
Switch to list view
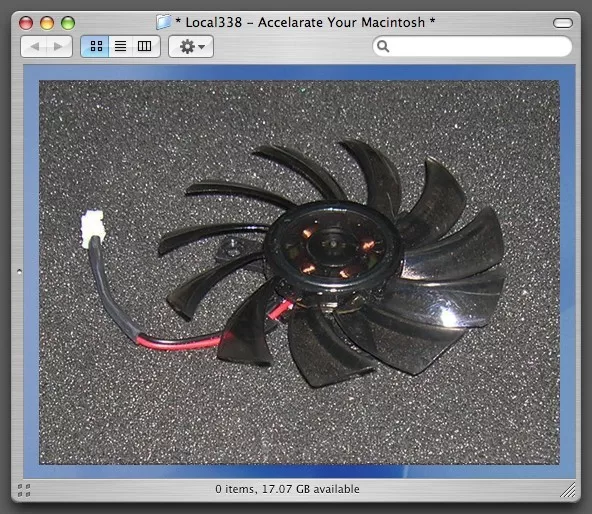(120, 46)
